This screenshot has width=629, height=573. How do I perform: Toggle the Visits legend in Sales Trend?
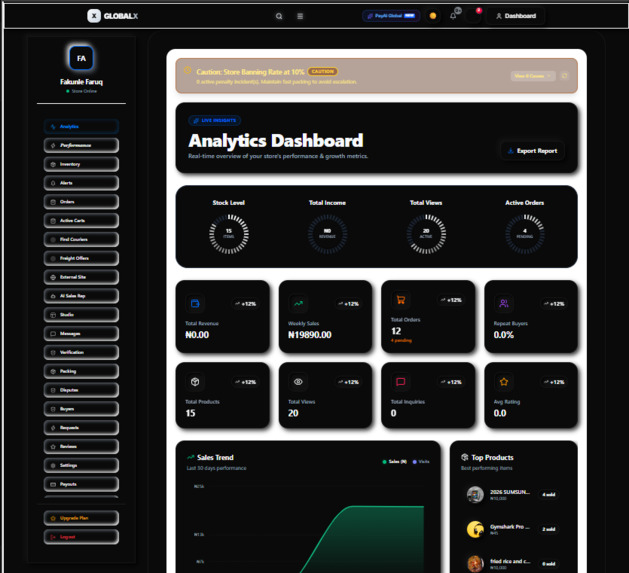tap(421, 462)
